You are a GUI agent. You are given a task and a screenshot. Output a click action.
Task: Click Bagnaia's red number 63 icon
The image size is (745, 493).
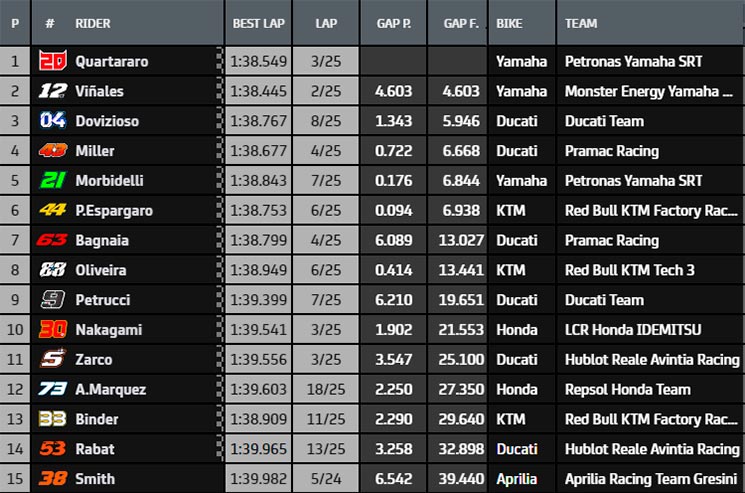point(52,240)
